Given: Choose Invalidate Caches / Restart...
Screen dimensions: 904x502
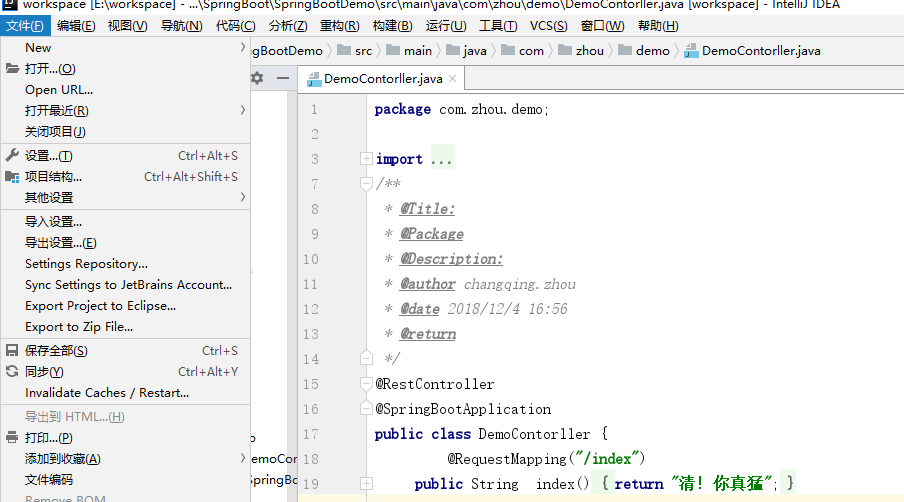Looking at the screenshot, I should click(126, 392).
